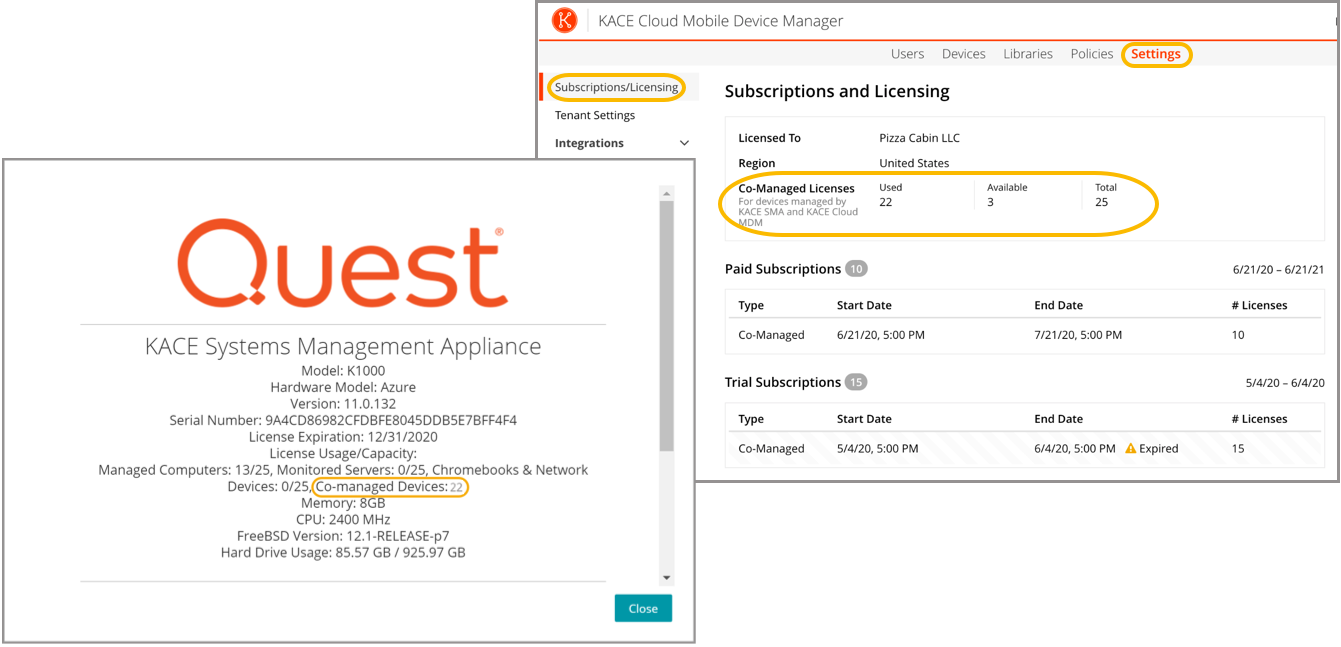Navigate to the Policies section

[1091, 54]
